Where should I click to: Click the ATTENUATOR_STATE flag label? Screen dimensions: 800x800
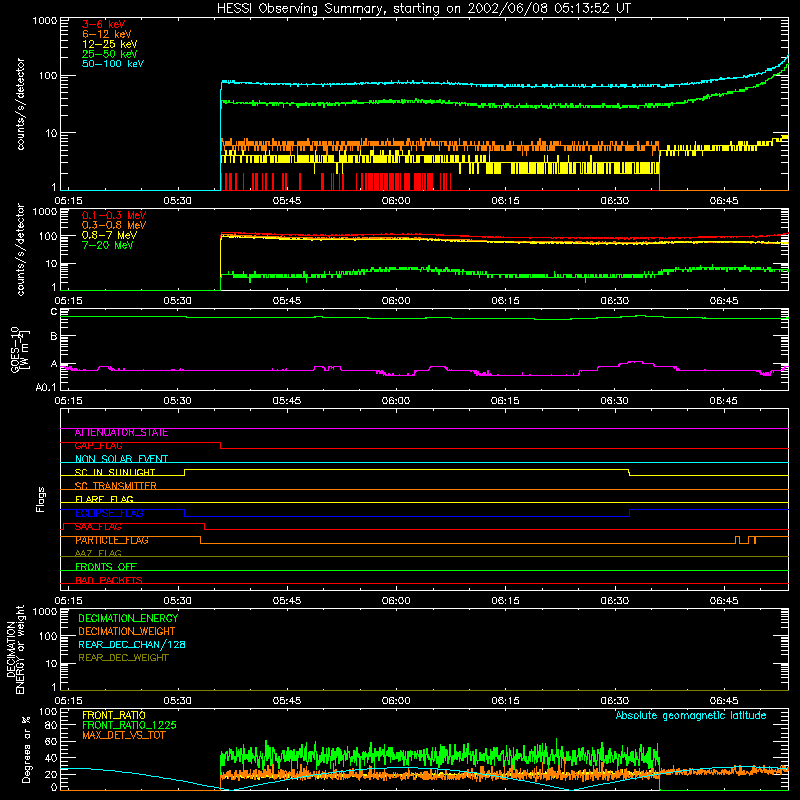[x=121, y=433]
